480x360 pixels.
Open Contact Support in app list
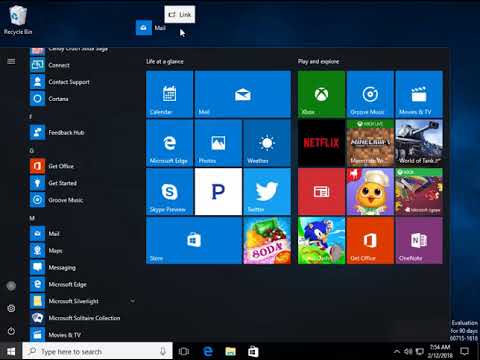[83, 82]
